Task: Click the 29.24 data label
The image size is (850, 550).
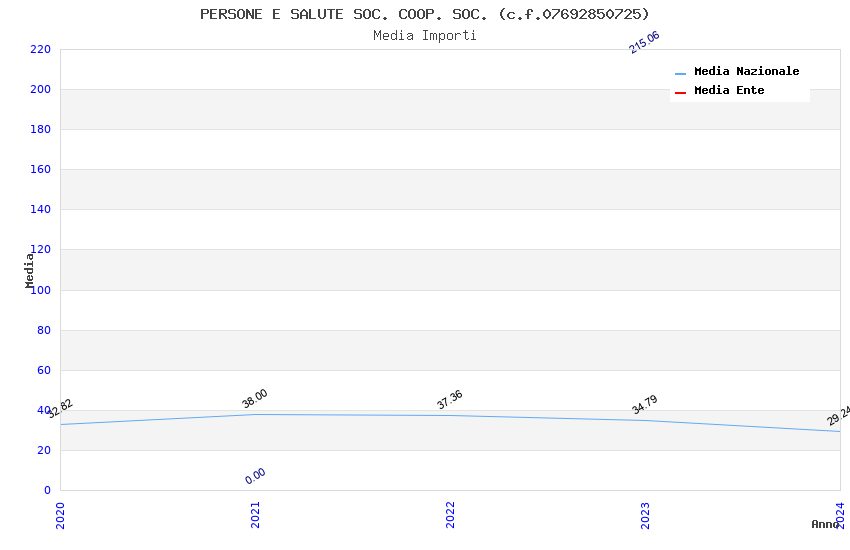Action: [x=839, y=415]
